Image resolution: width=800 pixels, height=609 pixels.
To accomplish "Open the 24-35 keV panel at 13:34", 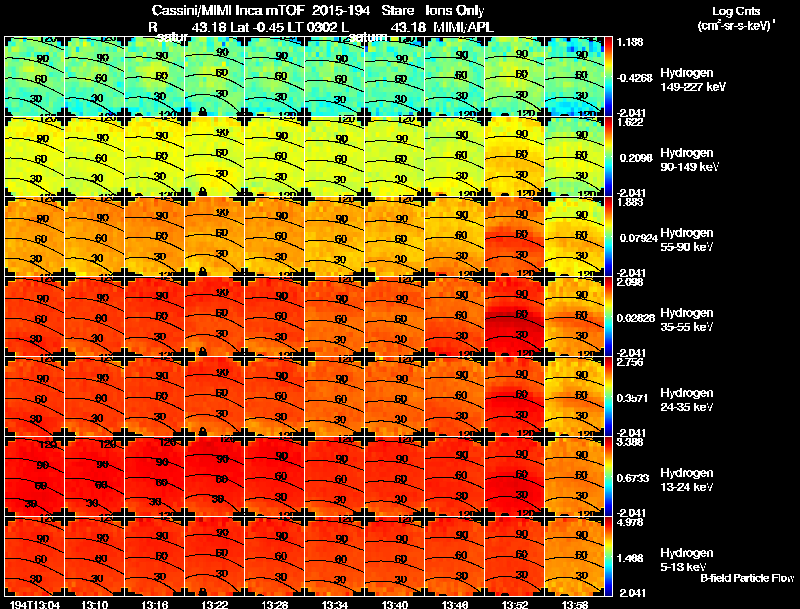I will pos(335,397).
